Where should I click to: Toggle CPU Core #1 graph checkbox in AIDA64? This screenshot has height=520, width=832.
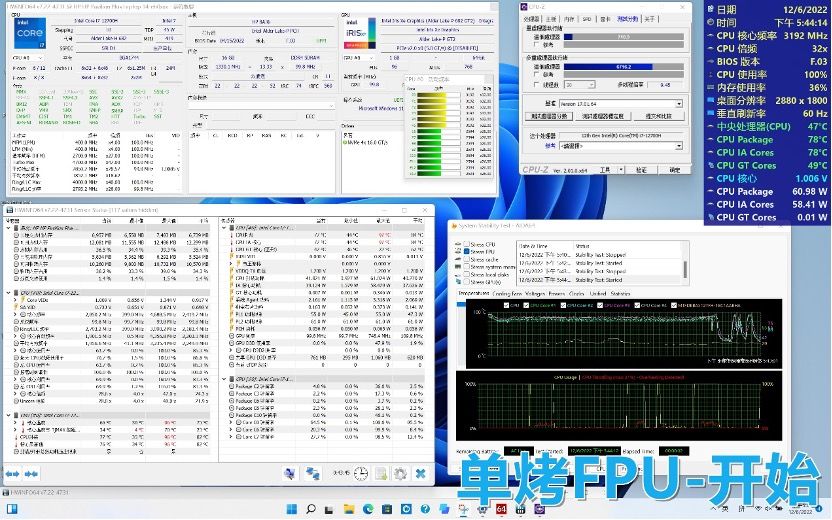(x=526, y=305)
